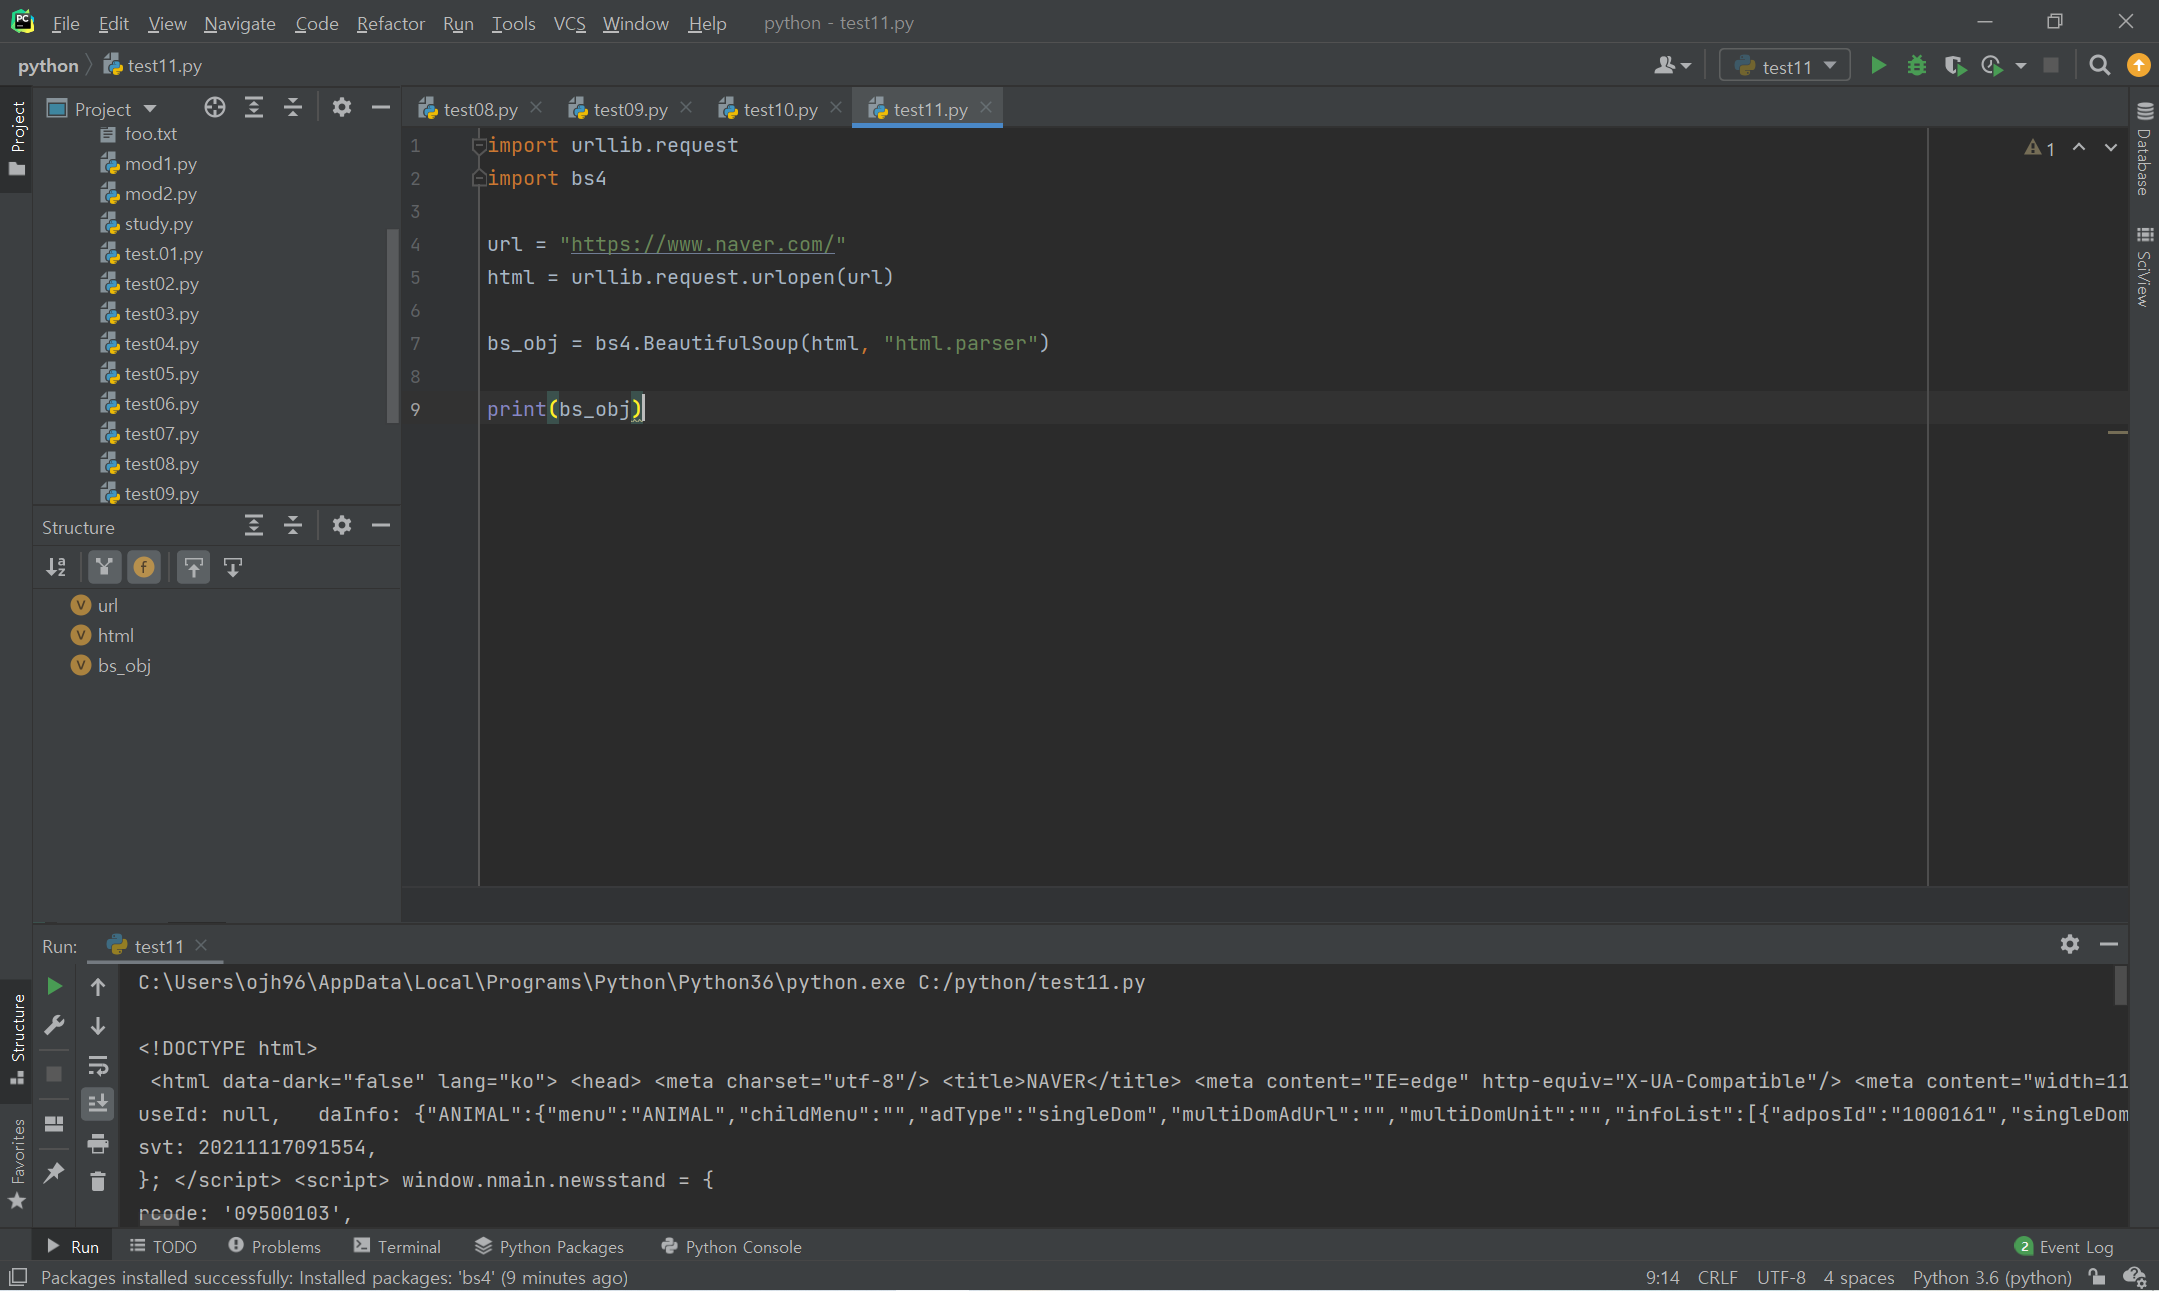
Task: Open Search Everywhere magnifier icon
Action: [x=2099, y=66]
